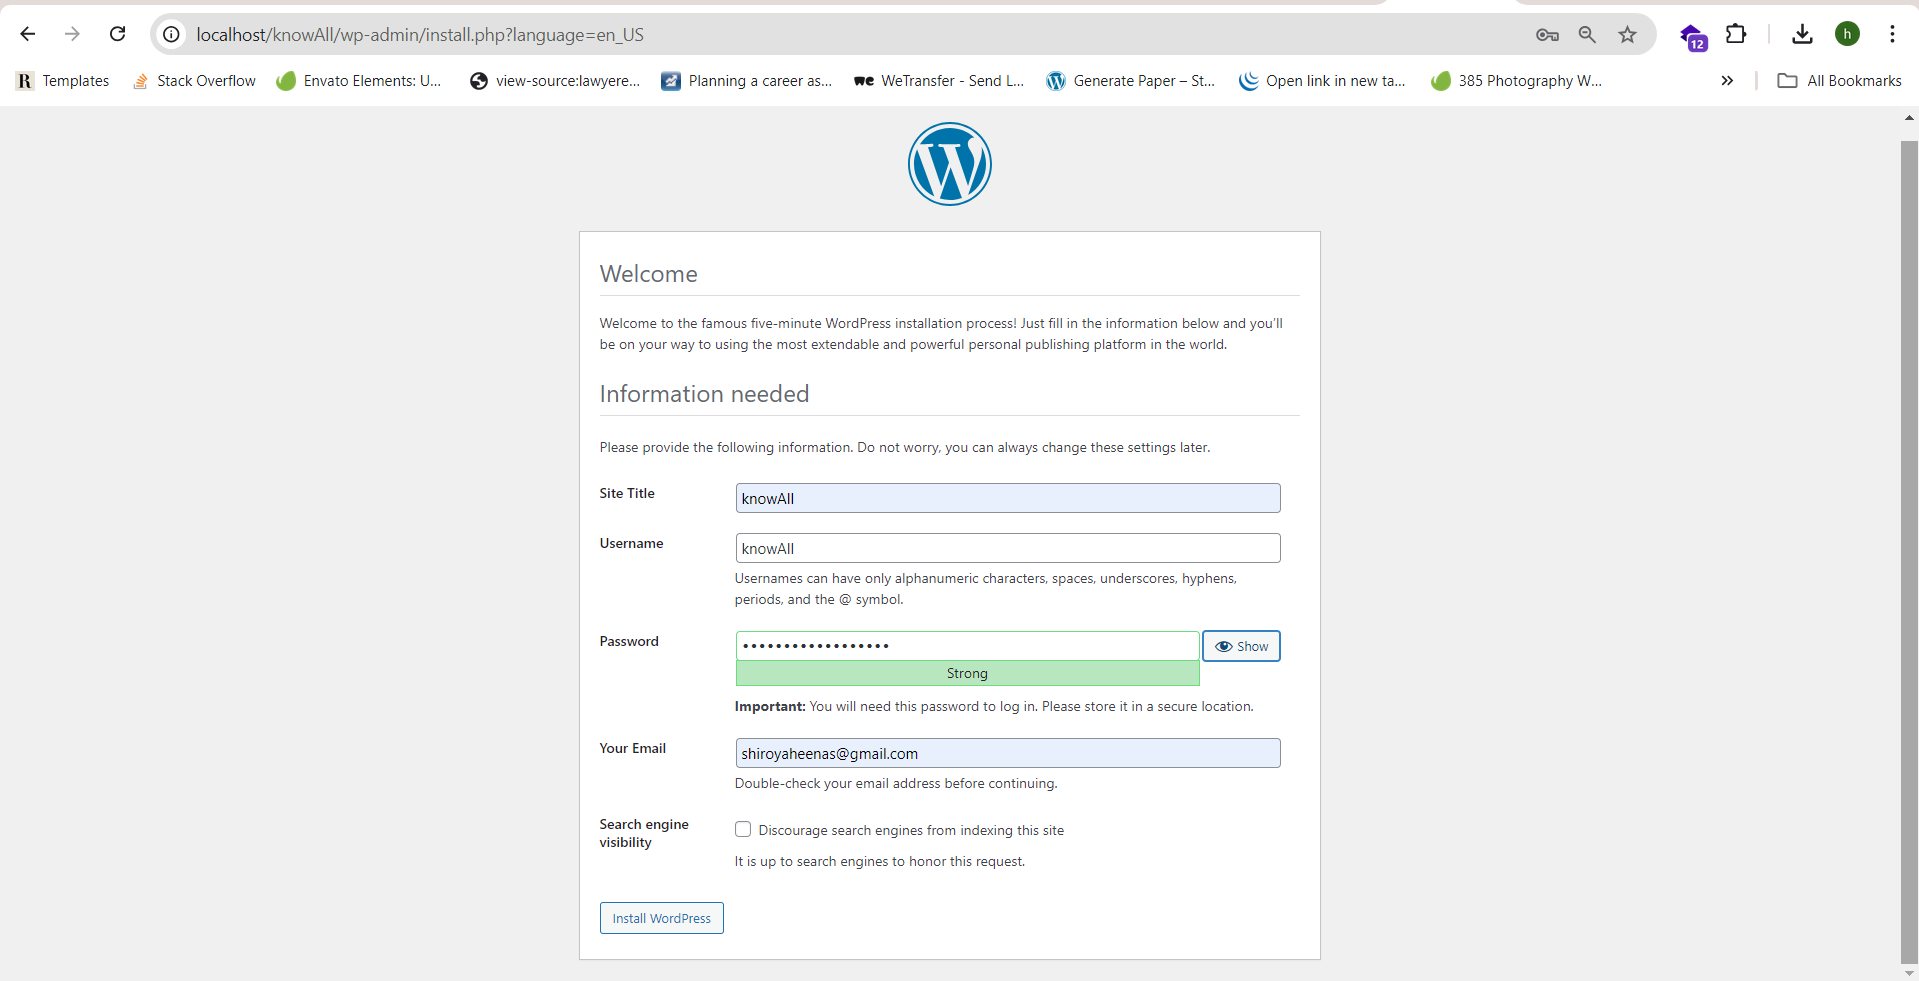Enable discourage search engines from indexing
1919x981 pixels.
[742, 829]
